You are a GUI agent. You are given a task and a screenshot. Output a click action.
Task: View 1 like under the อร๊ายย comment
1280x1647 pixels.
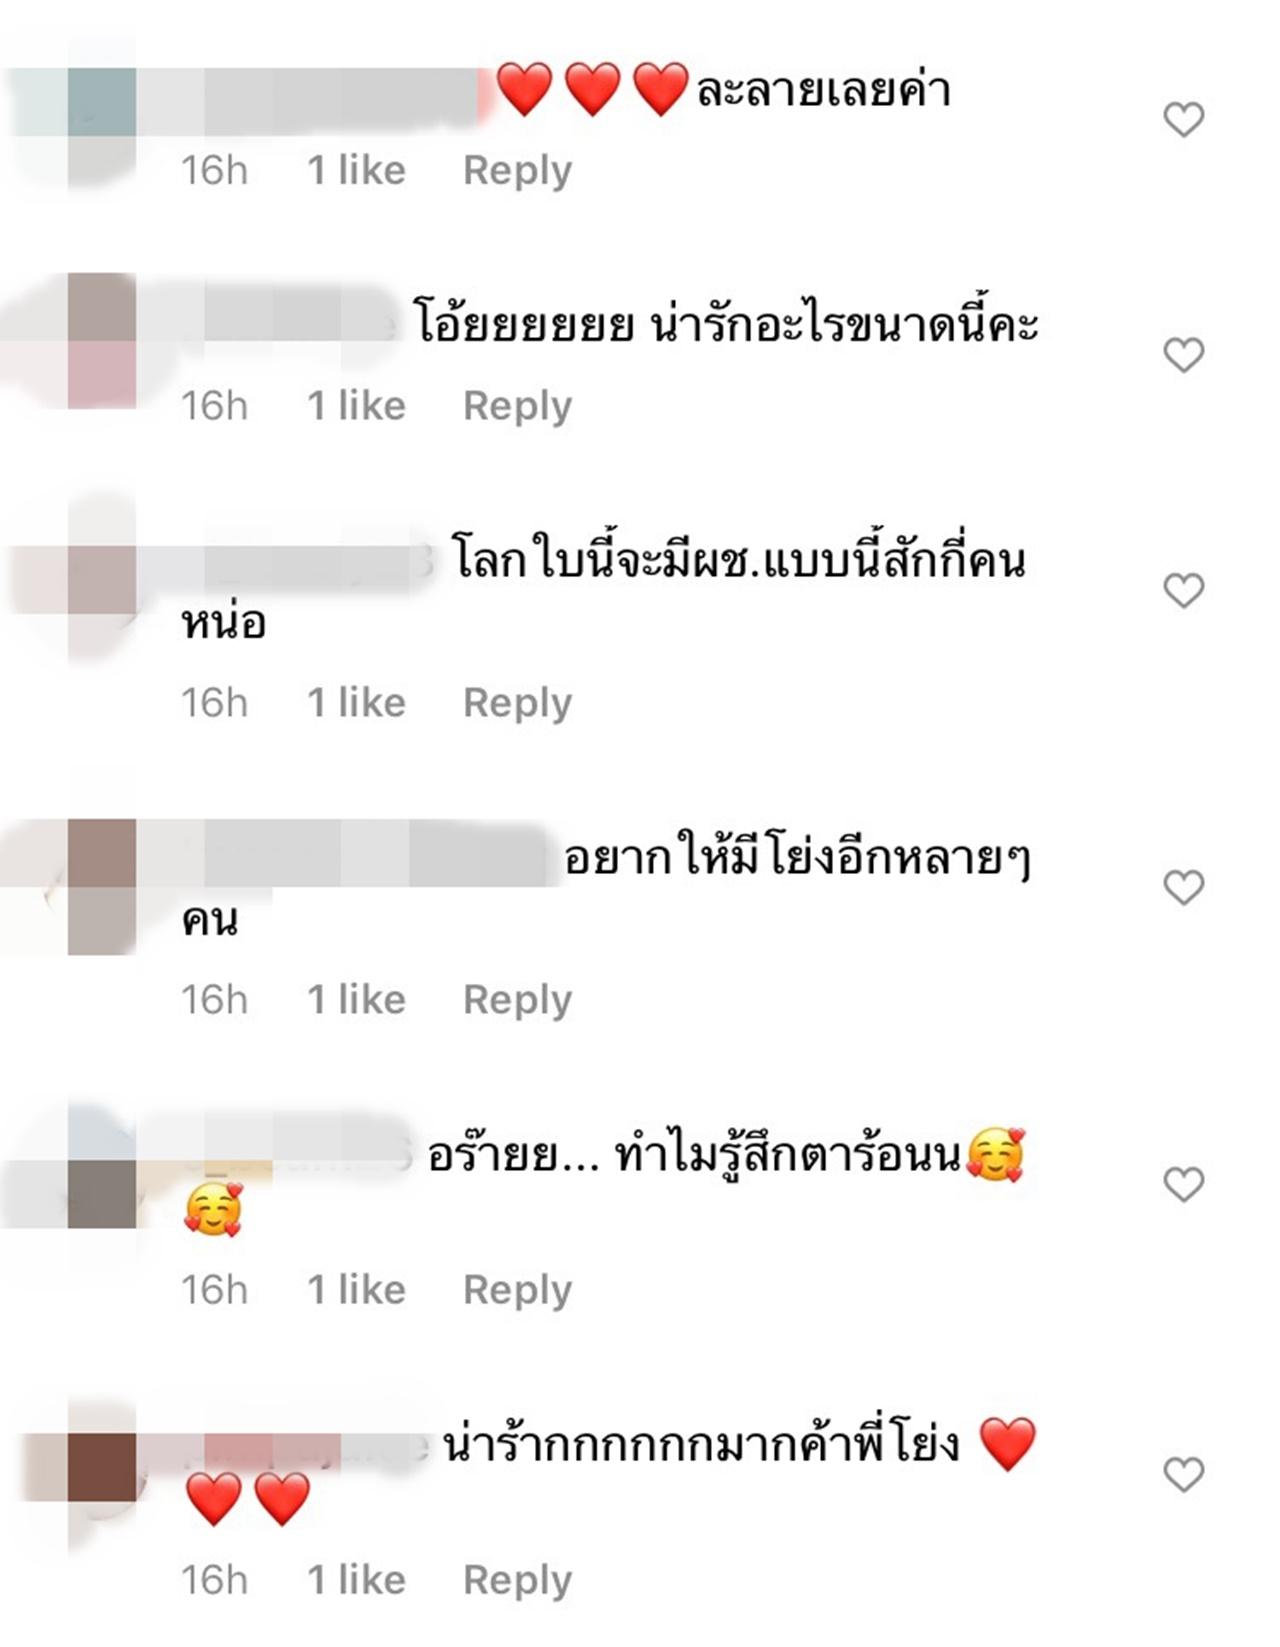(x=356, y=1289)
